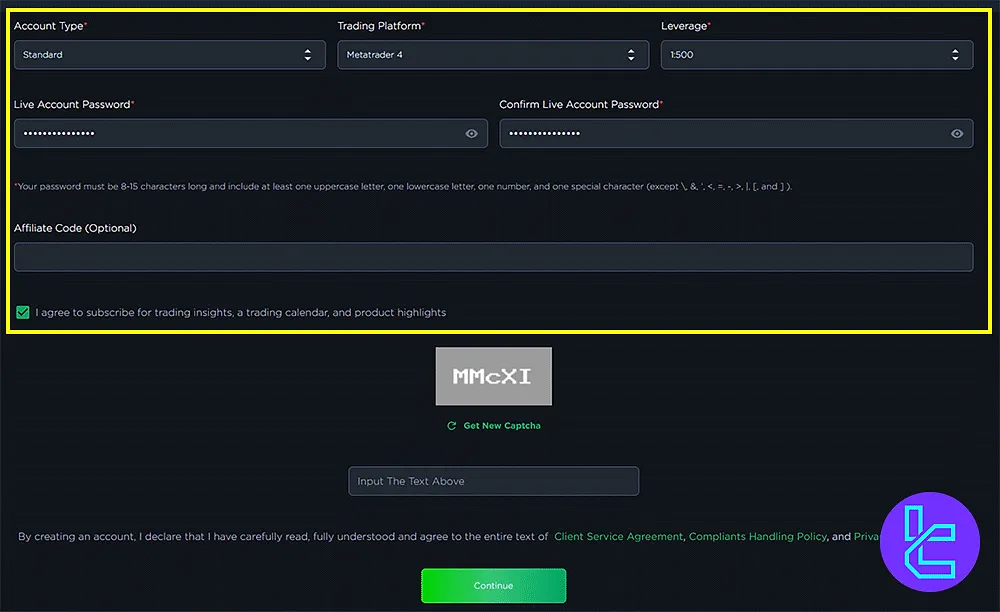Click the Get New Captcha link
Viewport: 1000px width, 612px height.
502,426
